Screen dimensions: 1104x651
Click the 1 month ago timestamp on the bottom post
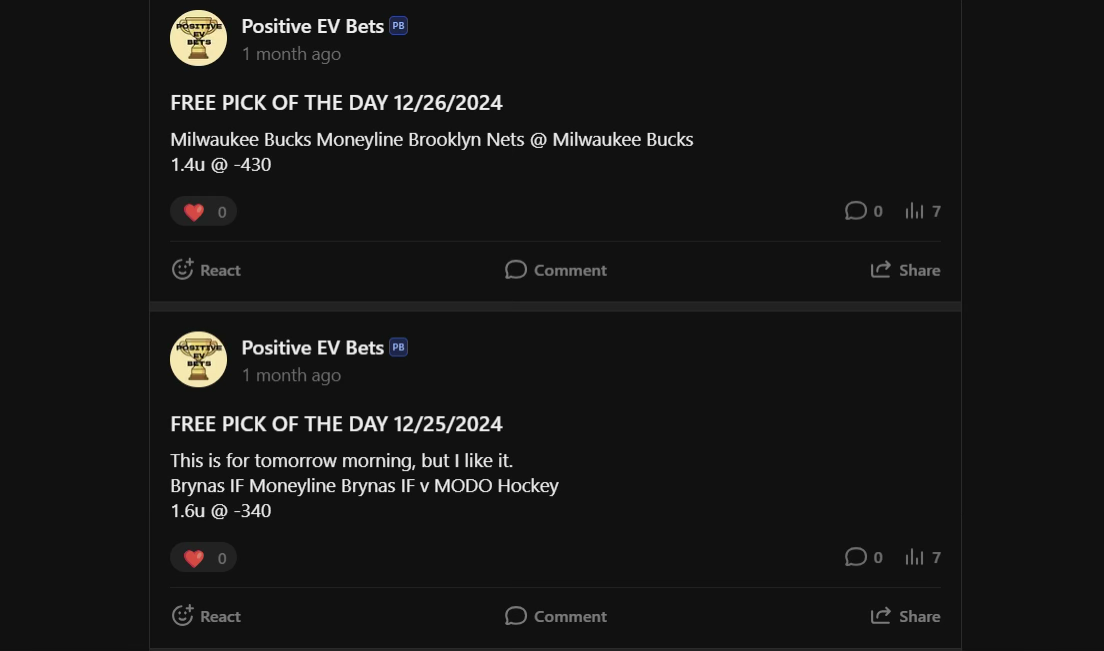click(291, 375)
